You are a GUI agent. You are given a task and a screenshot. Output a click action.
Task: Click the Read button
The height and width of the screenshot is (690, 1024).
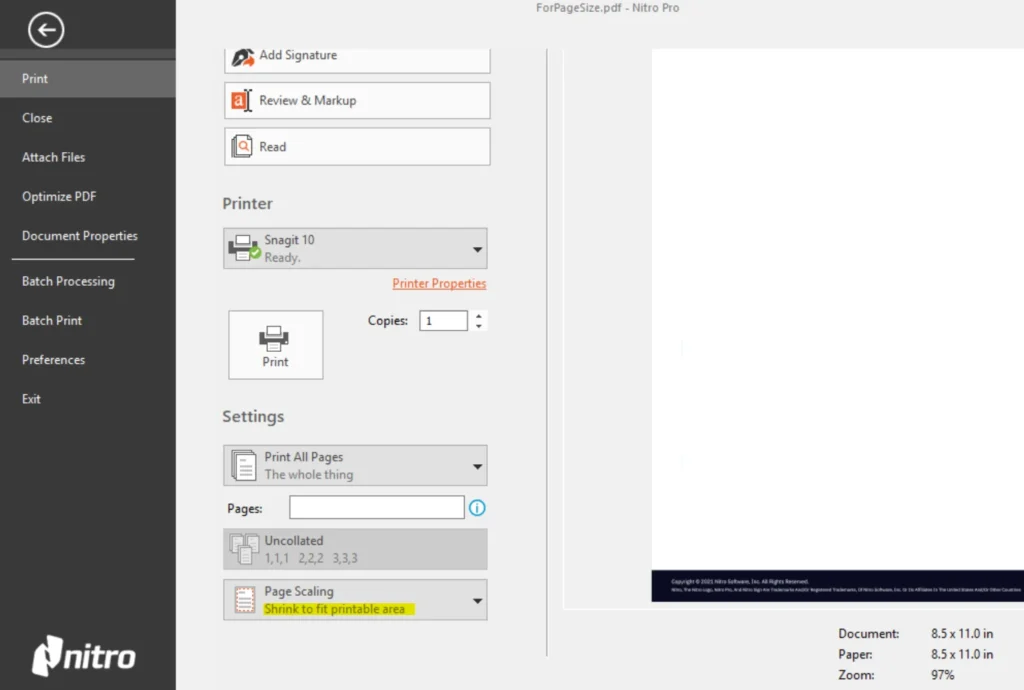click(x=357, y=147)
